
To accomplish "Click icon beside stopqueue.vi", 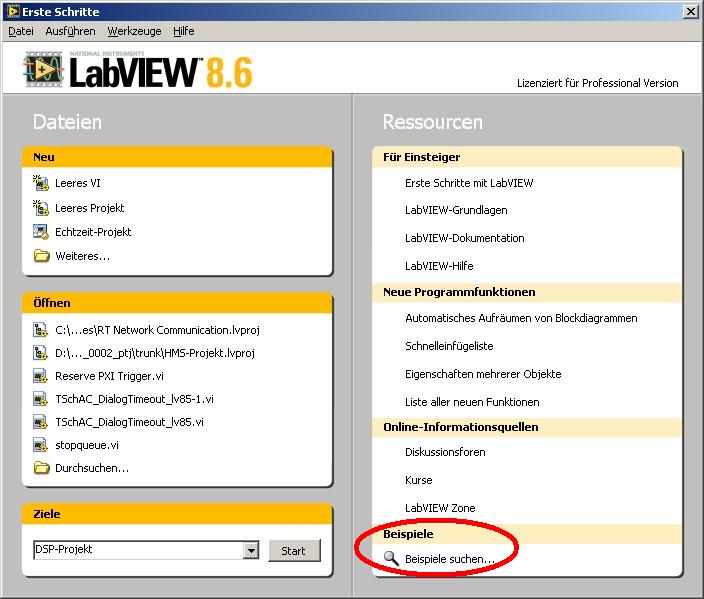I will coord(40,445).
